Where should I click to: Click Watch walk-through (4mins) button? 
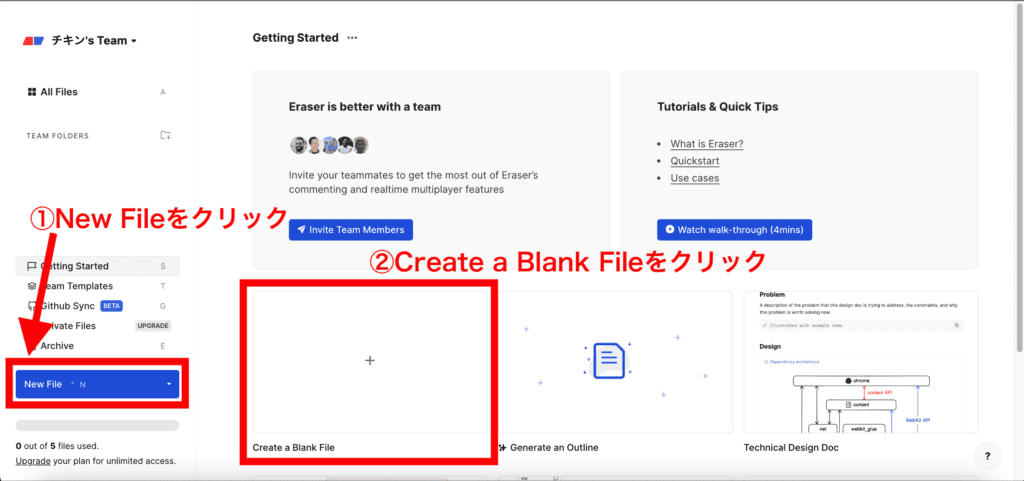734,230
